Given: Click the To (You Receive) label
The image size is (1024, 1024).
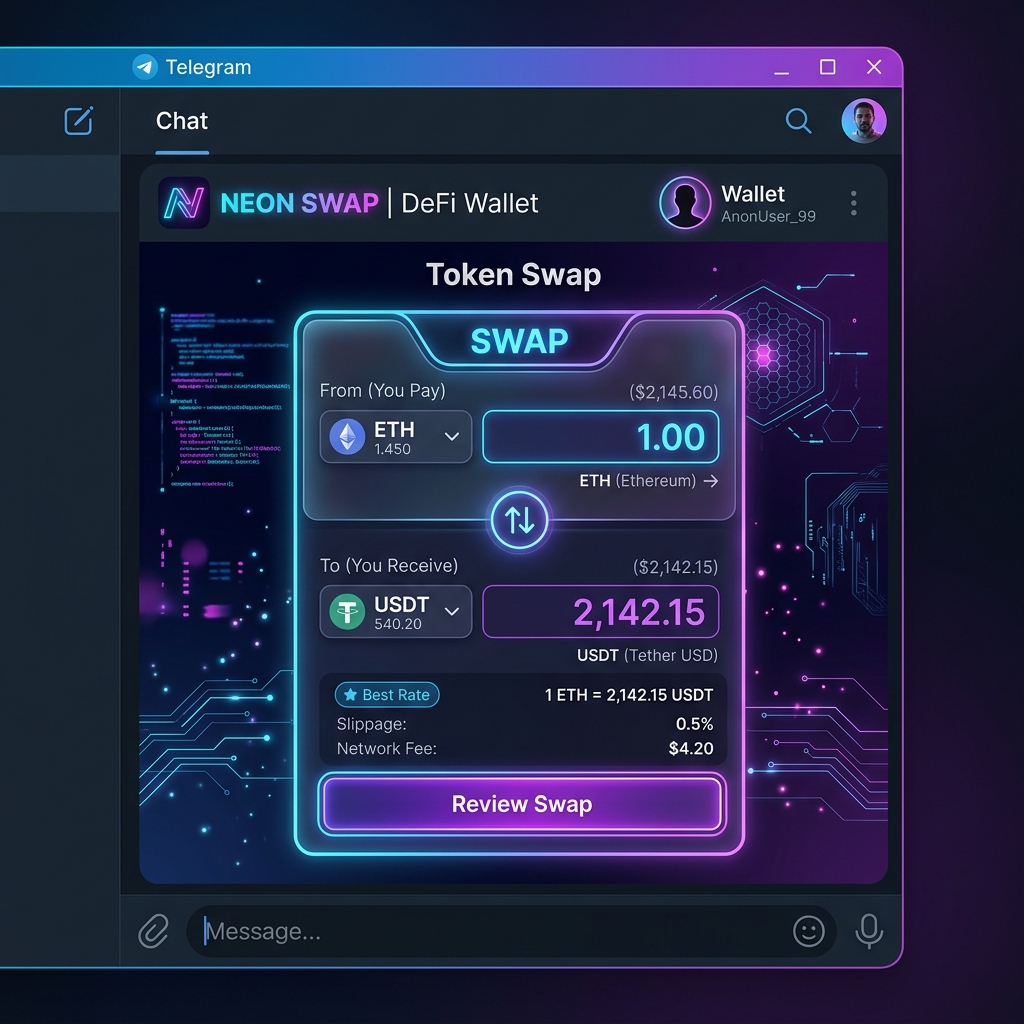Looking at the screenshot, I should click(x=389, y=566).
